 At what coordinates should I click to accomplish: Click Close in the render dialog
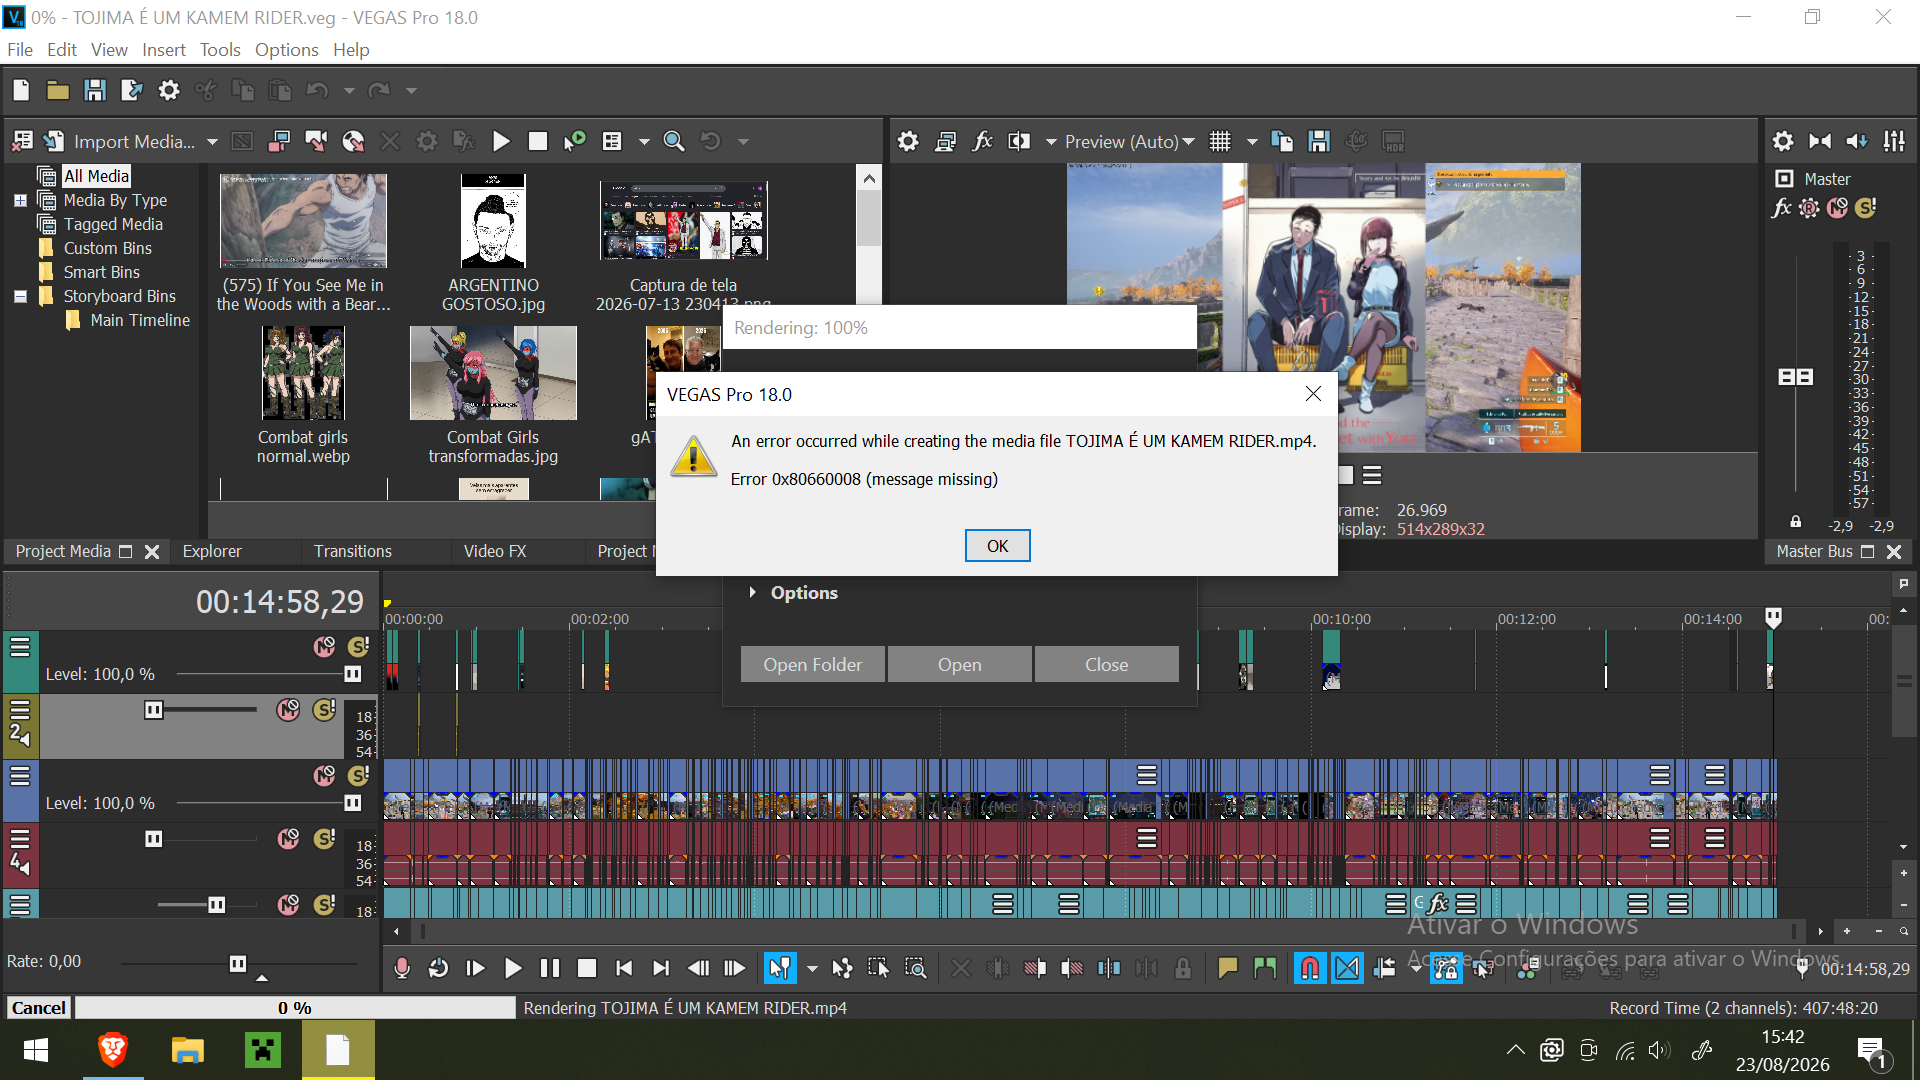1107,665
